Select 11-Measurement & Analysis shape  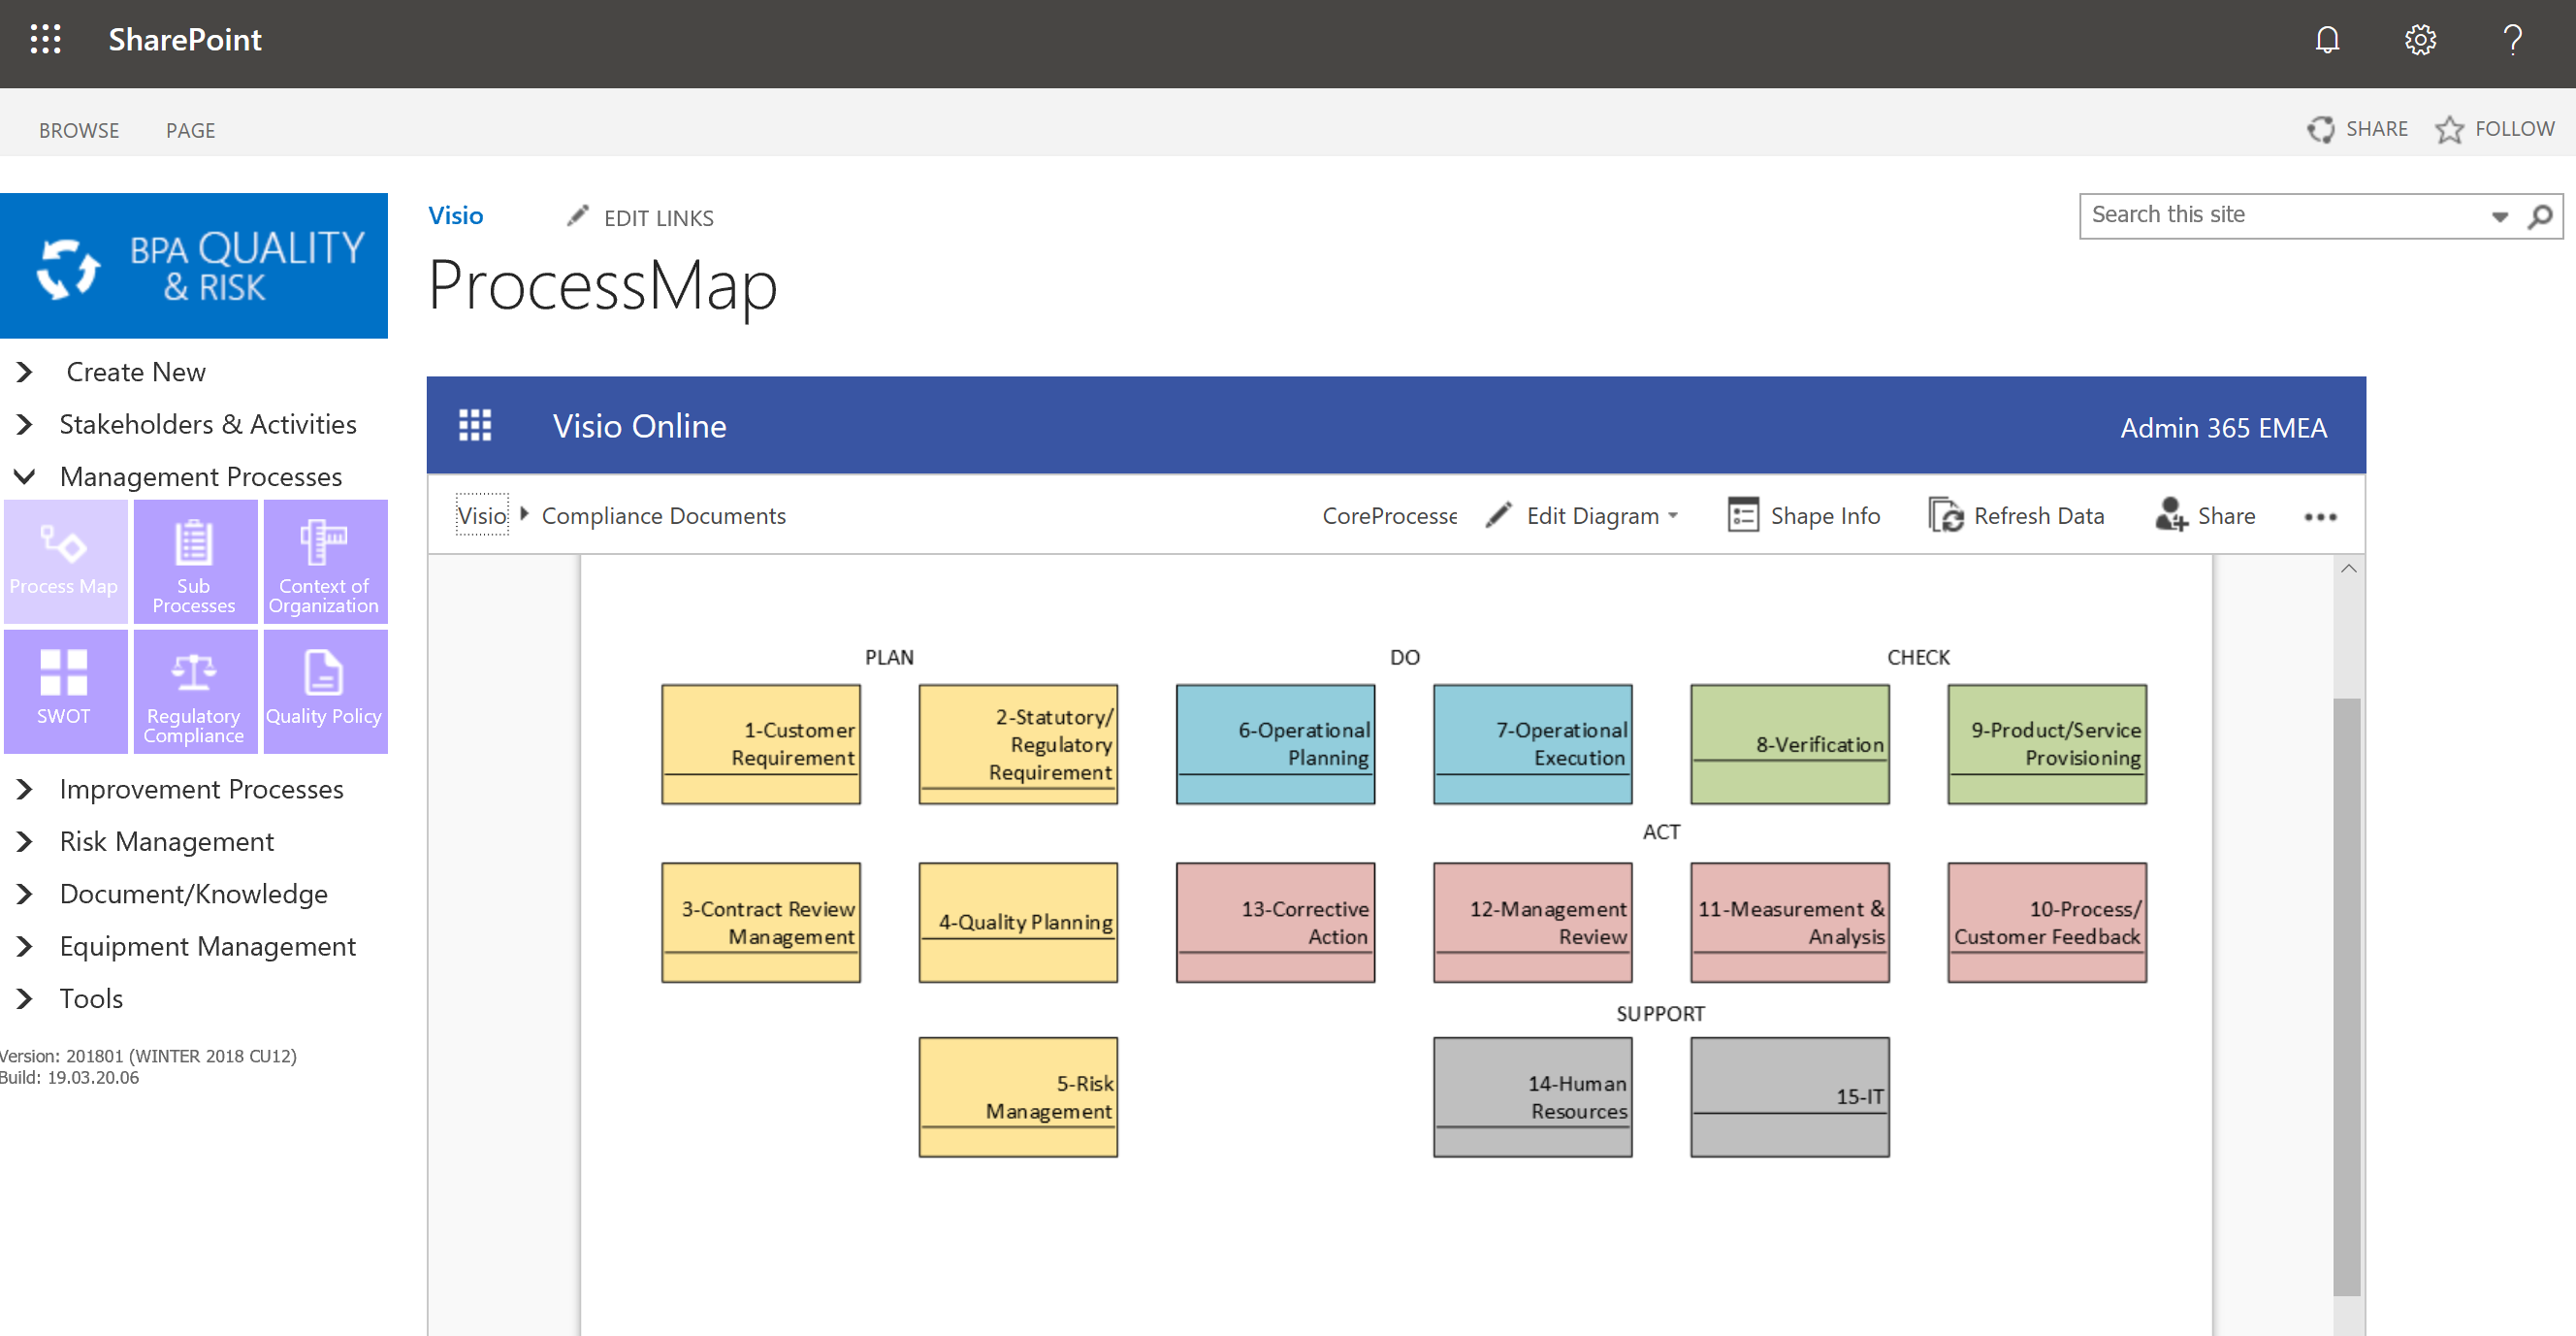(1790, 922)
